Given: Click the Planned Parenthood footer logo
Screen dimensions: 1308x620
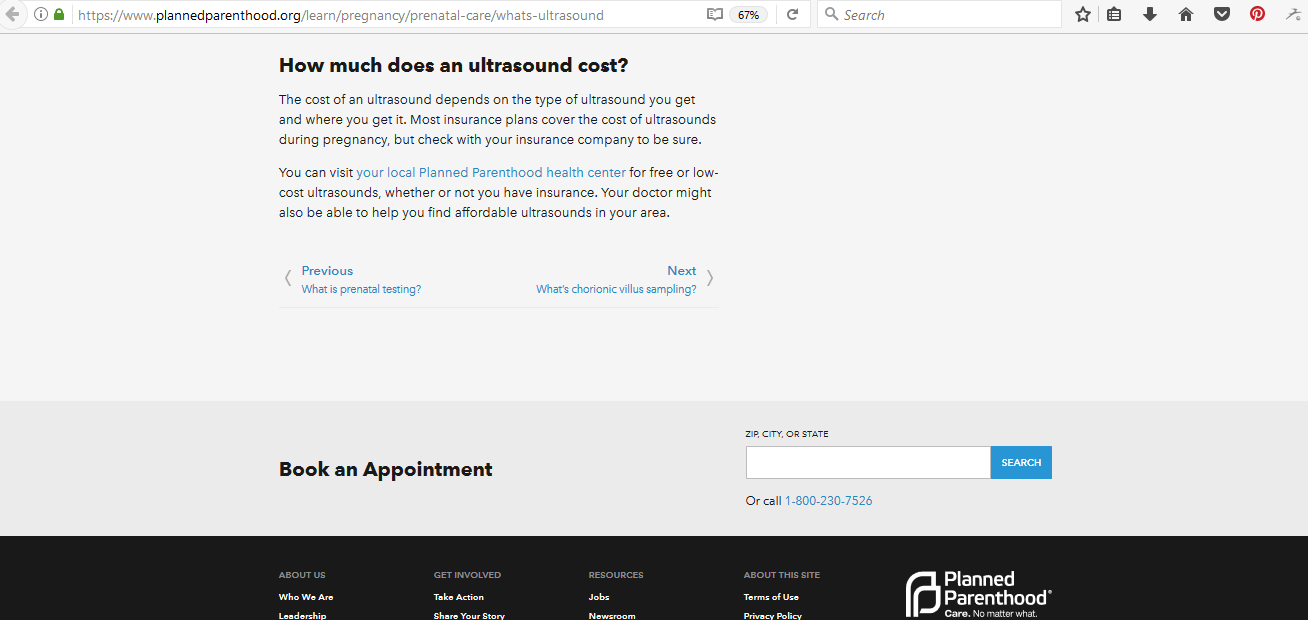Looking at the screenshot, I should [978, 594].
